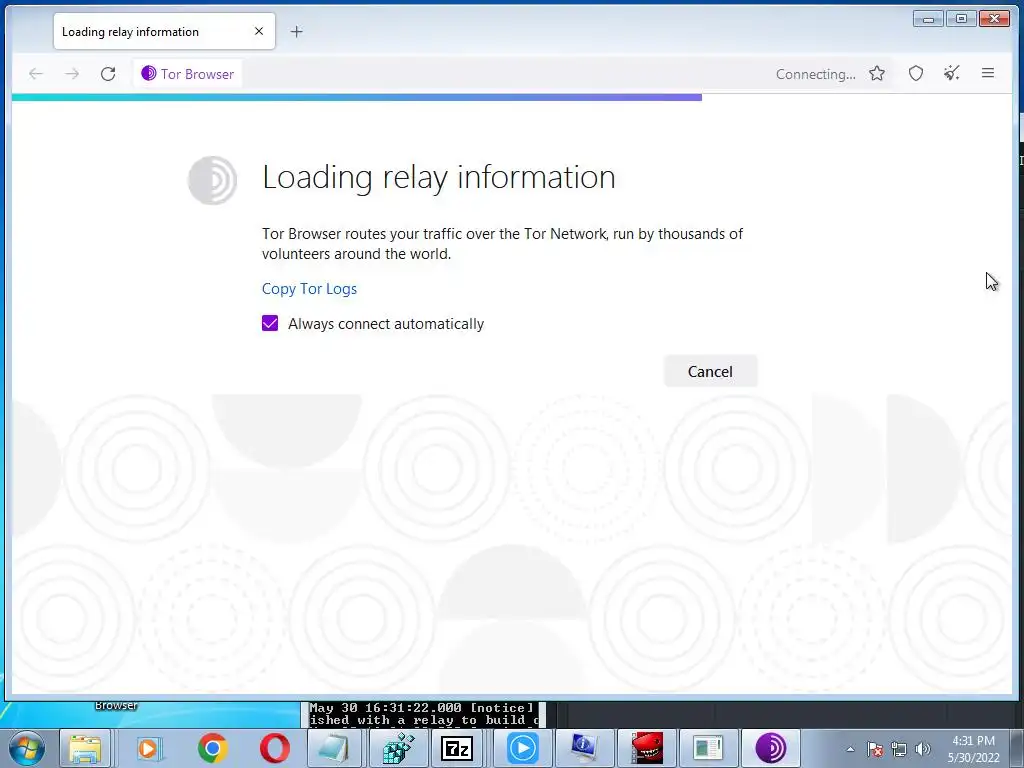Click the Loading relay information heading
Screen dimensions: 1024x768
pyautogui.click(x=439, y=177)
